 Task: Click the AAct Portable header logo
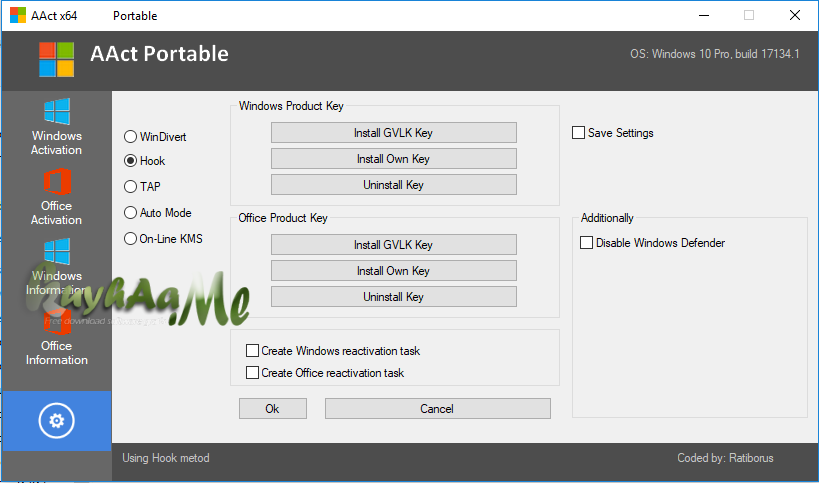click(x=56, y=60)
